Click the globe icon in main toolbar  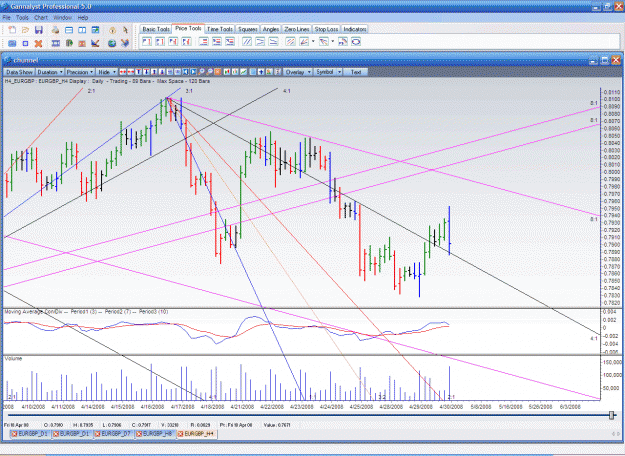(x=112, y=43)
